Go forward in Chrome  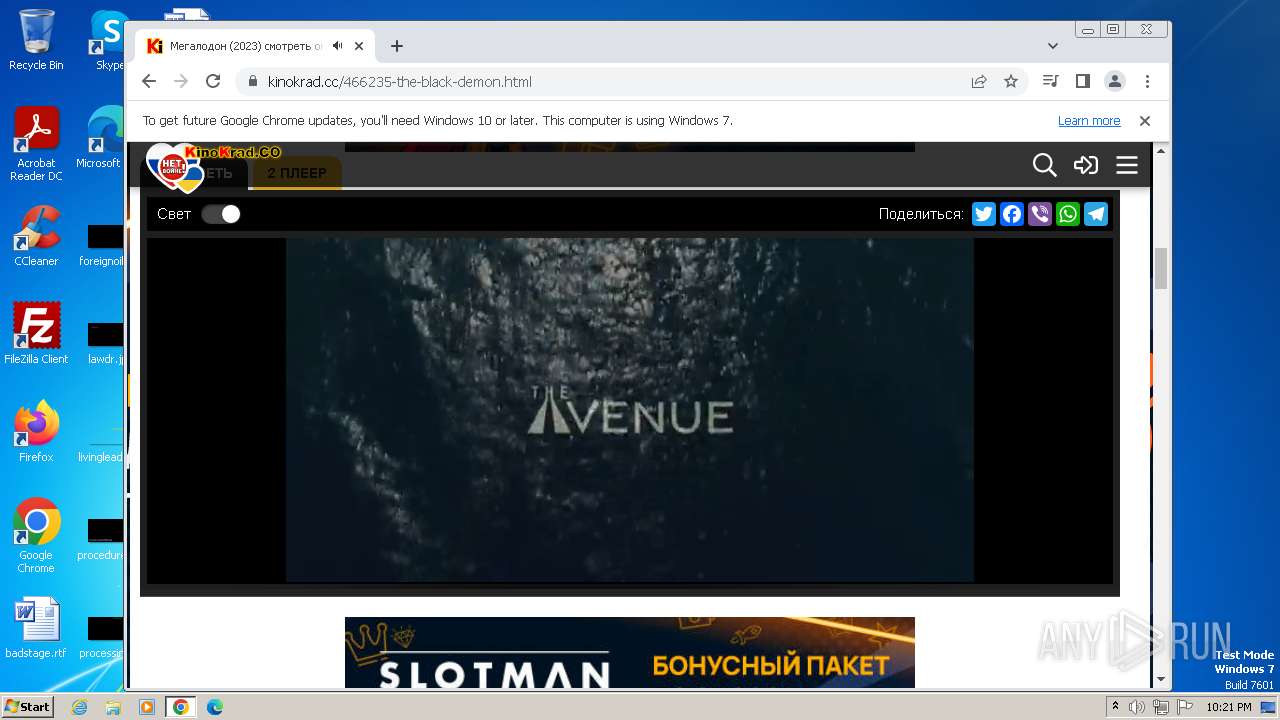181,81
